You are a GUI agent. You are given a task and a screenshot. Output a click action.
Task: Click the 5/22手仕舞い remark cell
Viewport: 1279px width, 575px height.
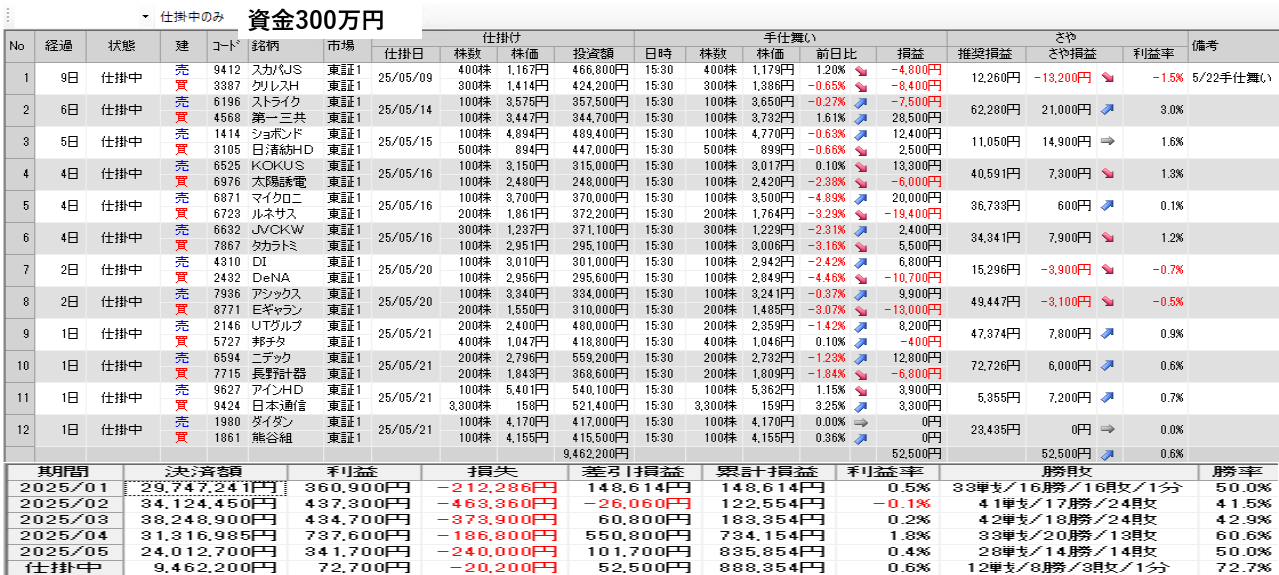1232,77
